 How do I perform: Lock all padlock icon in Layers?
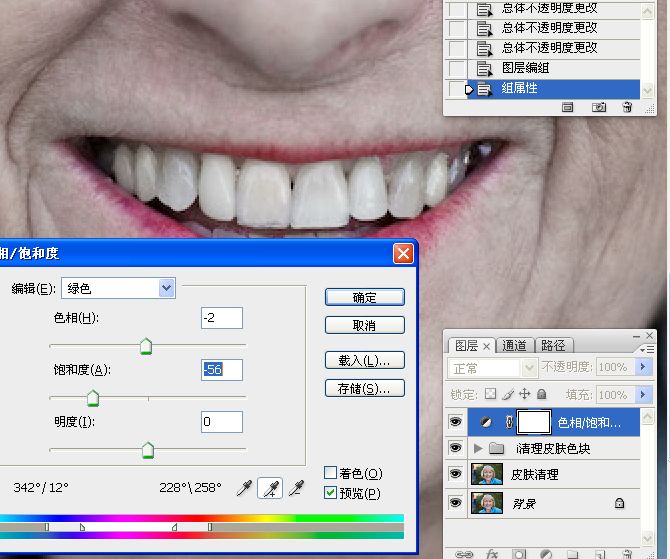pyautogui.click(x=541, y=394)
